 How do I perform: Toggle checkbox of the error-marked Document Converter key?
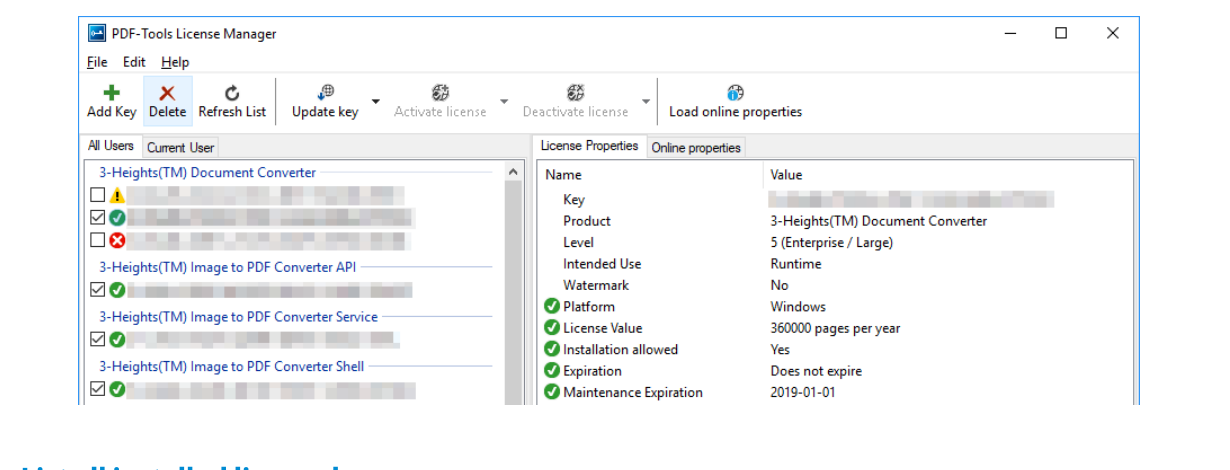(97, 240)
